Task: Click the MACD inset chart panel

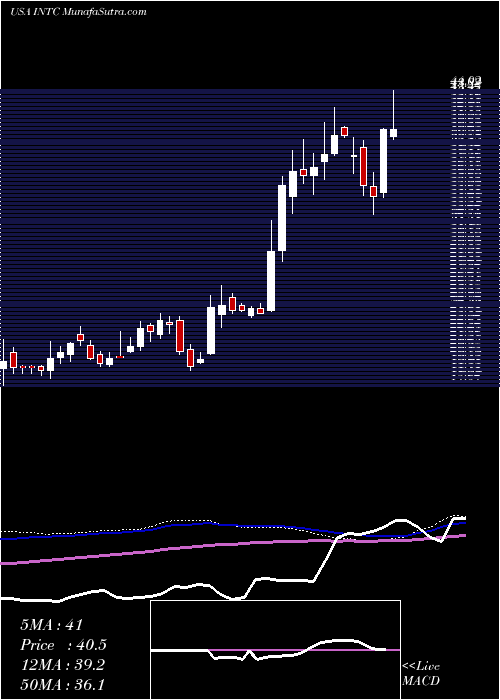Action: (275, 650)
